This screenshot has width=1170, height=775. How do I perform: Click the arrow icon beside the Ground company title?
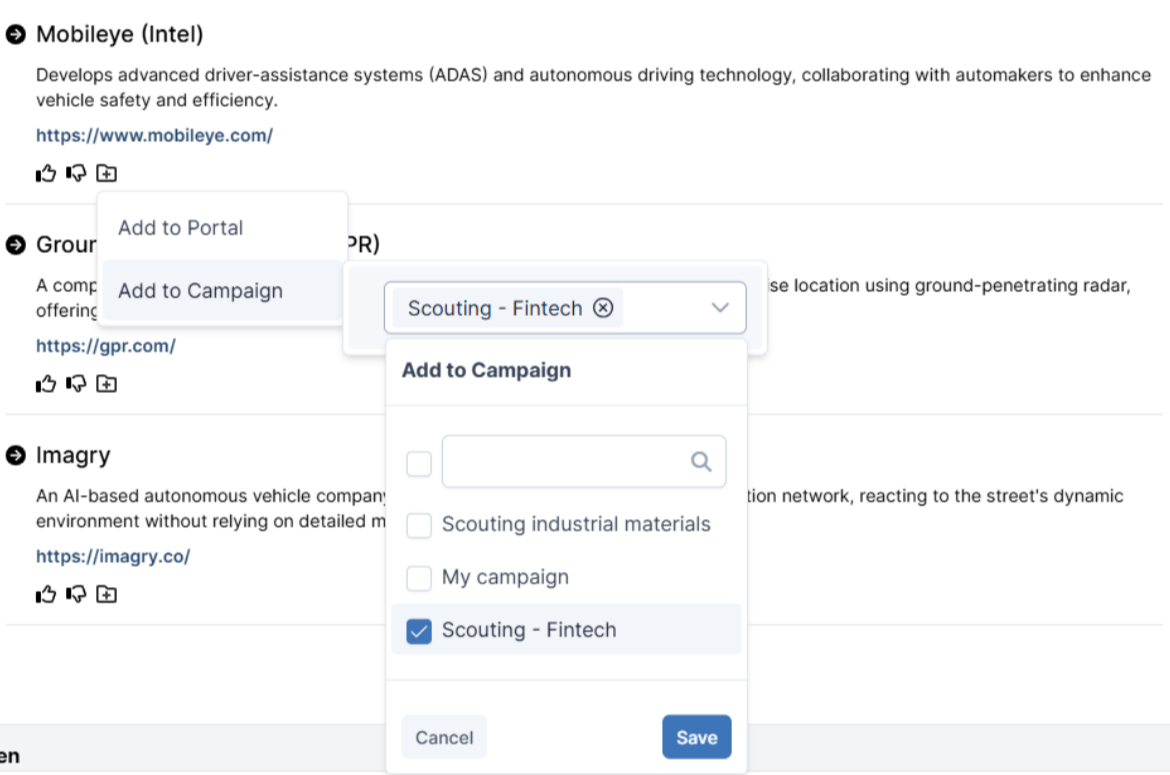(16, 245)
